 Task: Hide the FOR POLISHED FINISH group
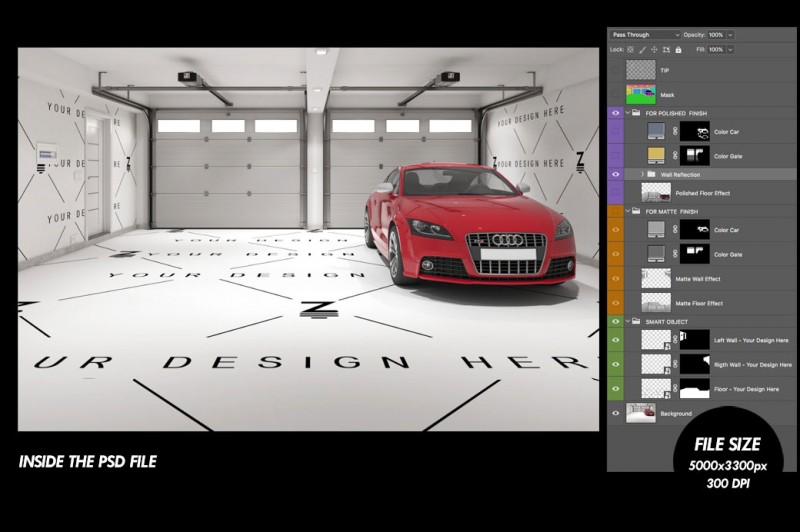pyautogui.click(x=616, y=113)
